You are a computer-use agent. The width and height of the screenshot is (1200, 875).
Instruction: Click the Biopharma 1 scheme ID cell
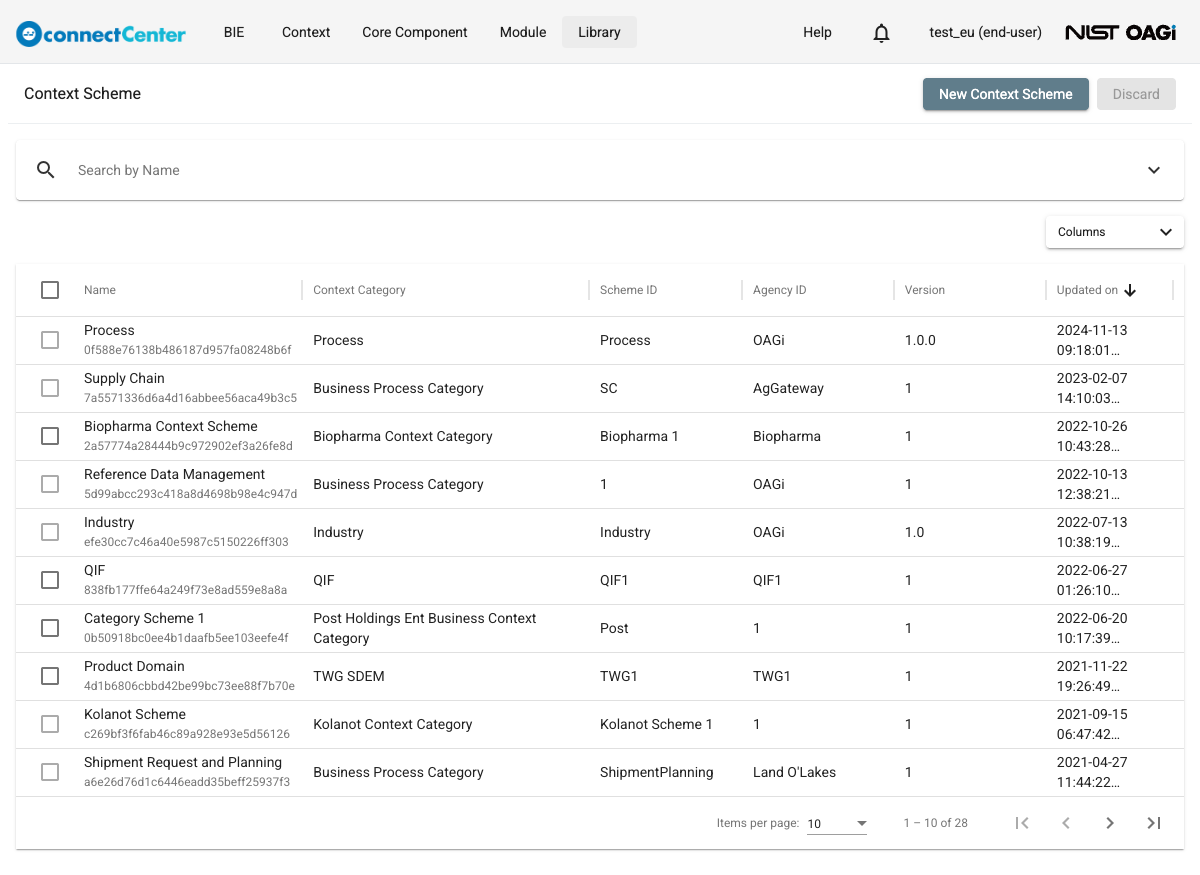click(639, 436)
